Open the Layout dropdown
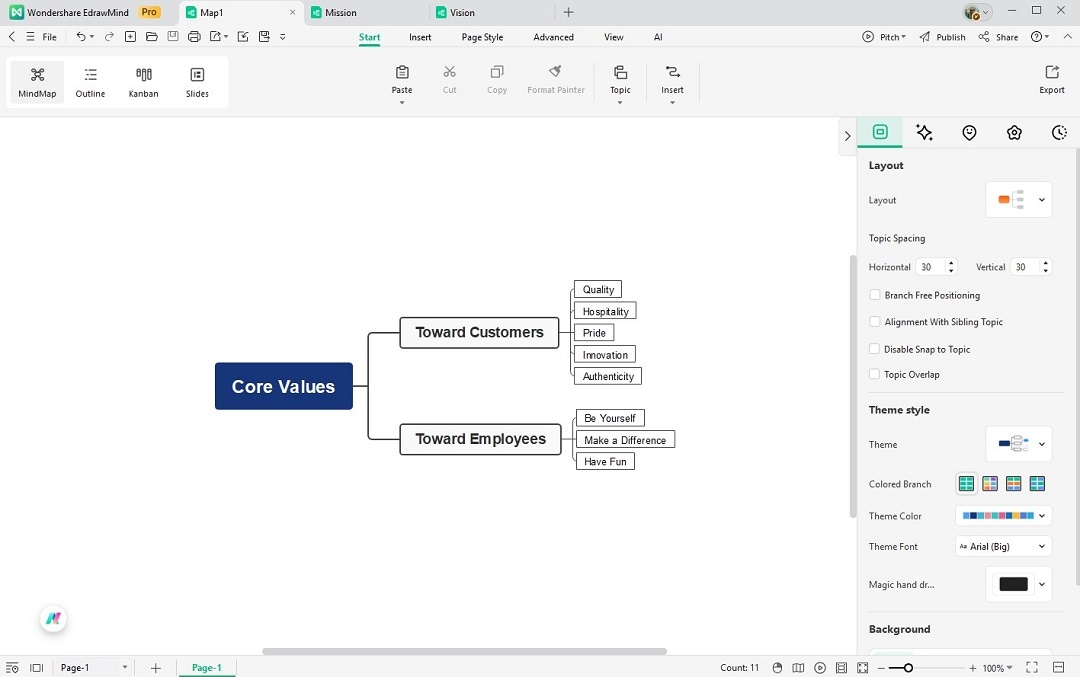This screenshot has height=677, width=1080. click(1019, 200)
